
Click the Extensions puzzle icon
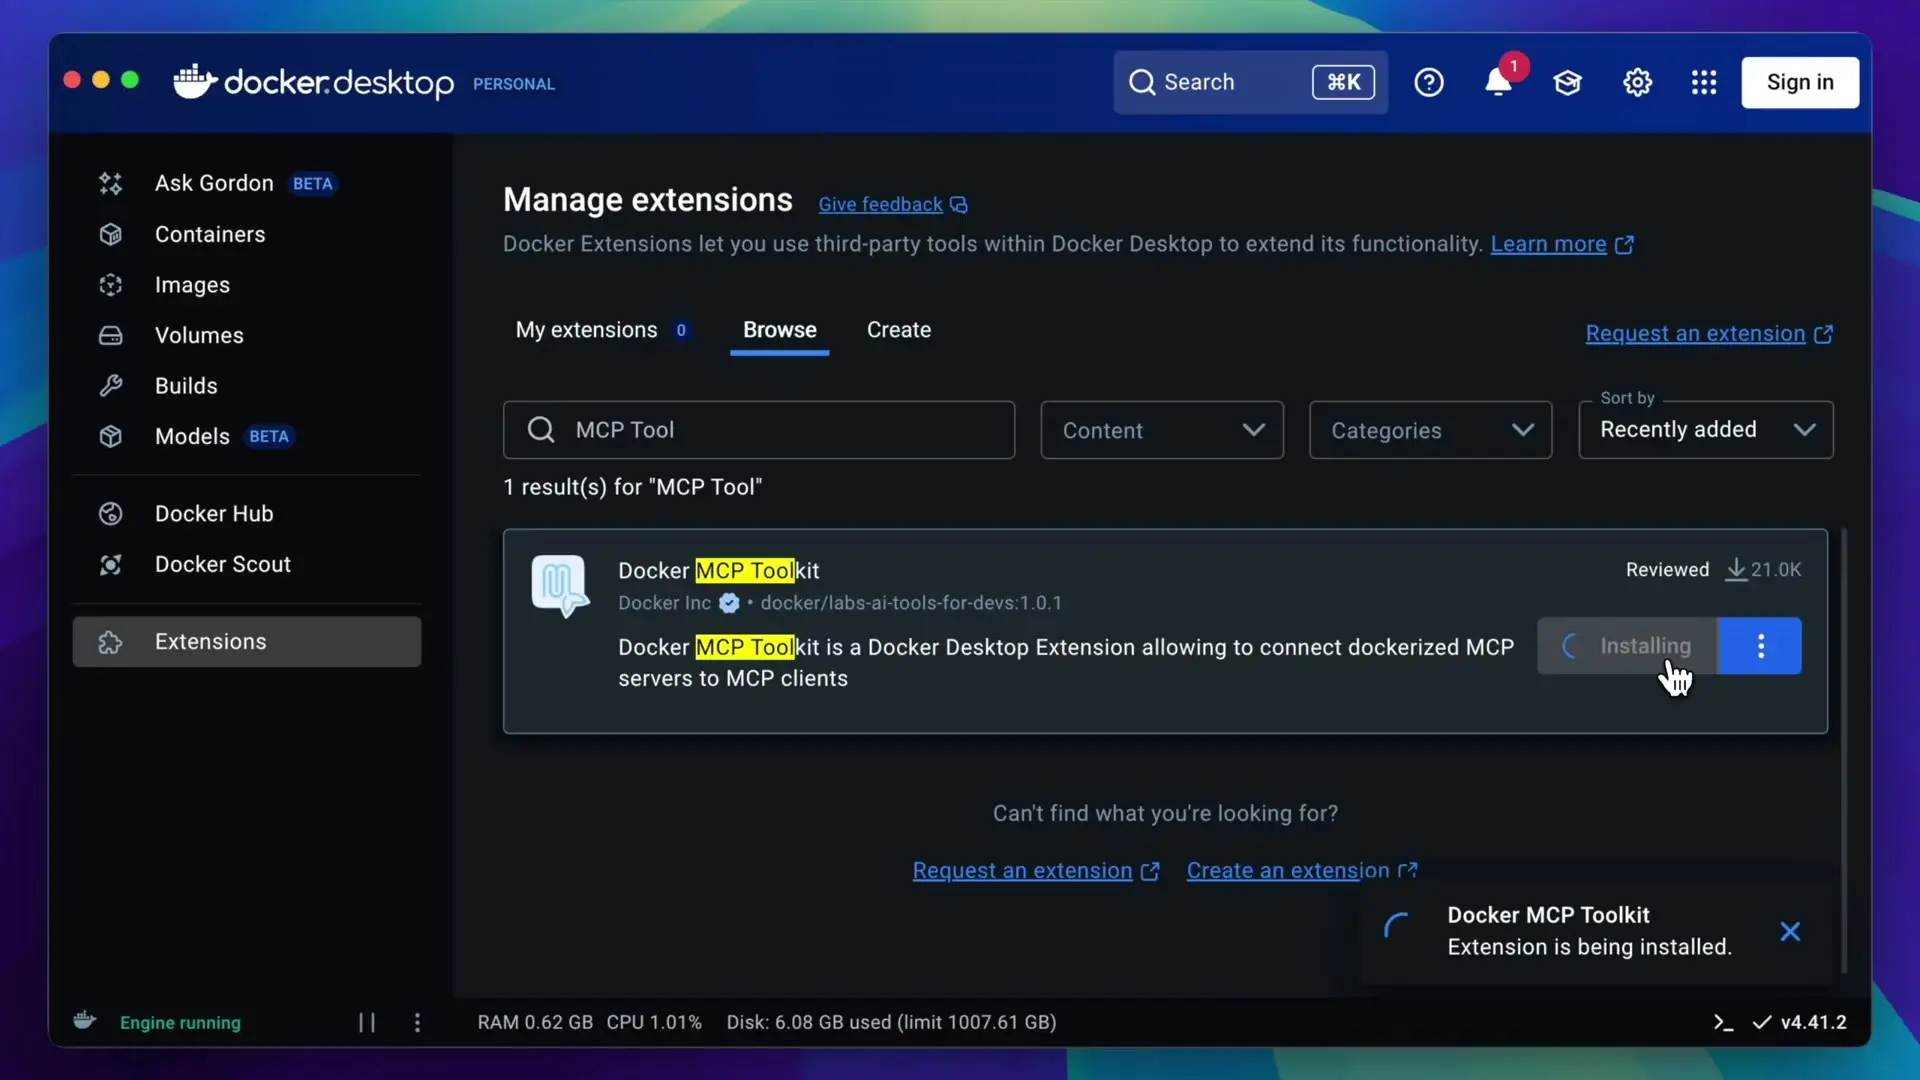point(110,642)
